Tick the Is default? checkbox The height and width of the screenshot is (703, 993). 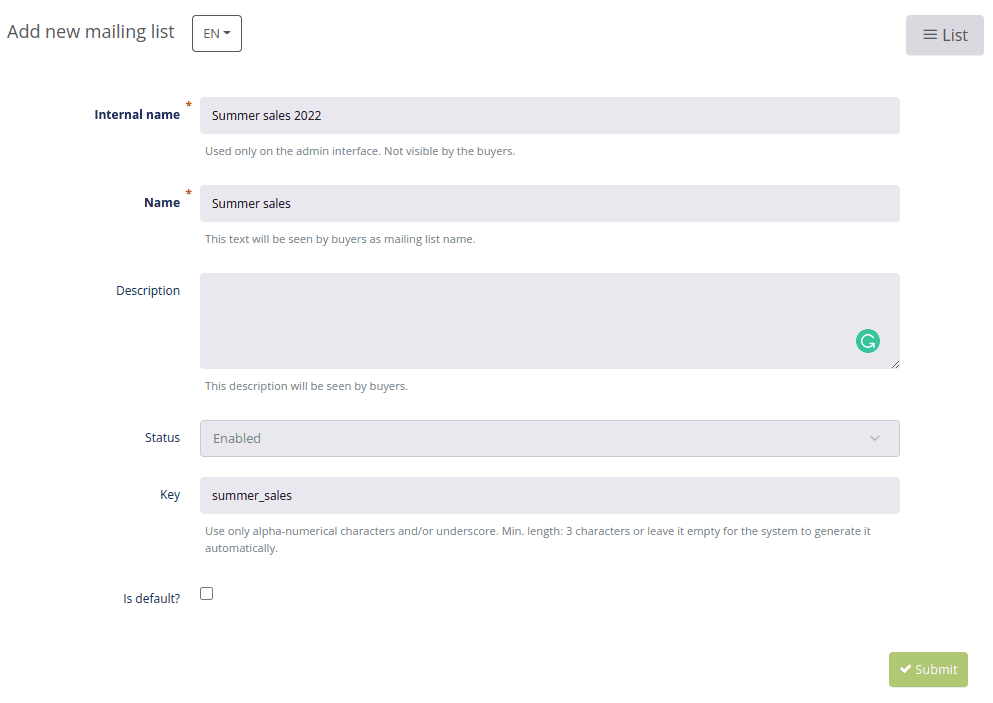pyautogui.click(x=206, y=593)
